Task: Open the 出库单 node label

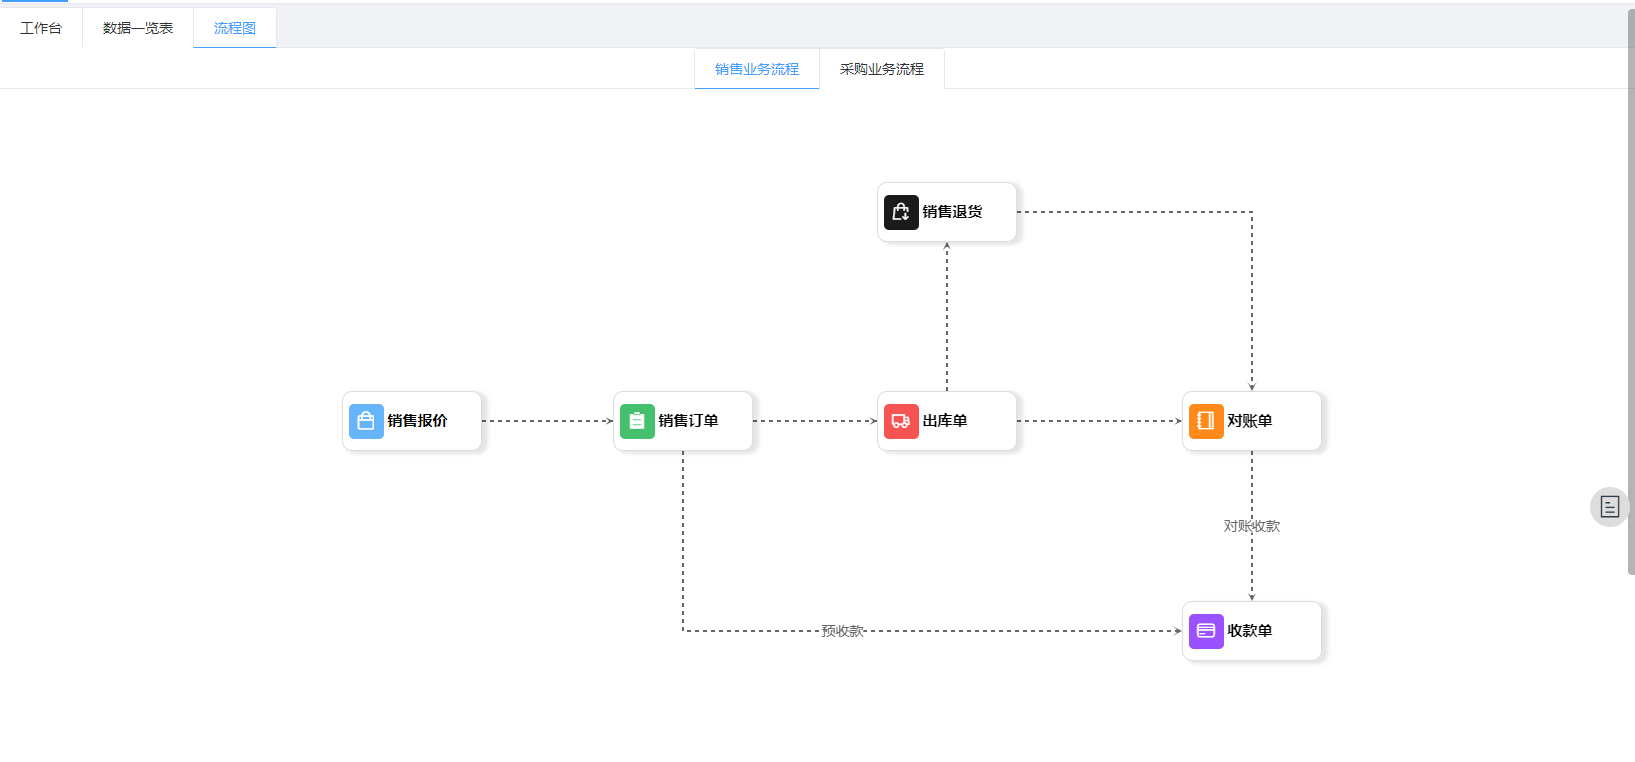Action: [945, 421]
